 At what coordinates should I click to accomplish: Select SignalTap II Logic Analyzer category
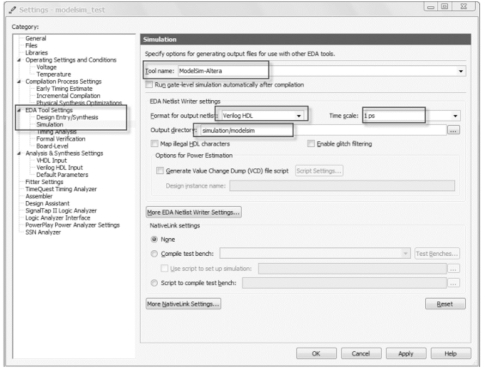click(61, 211)
